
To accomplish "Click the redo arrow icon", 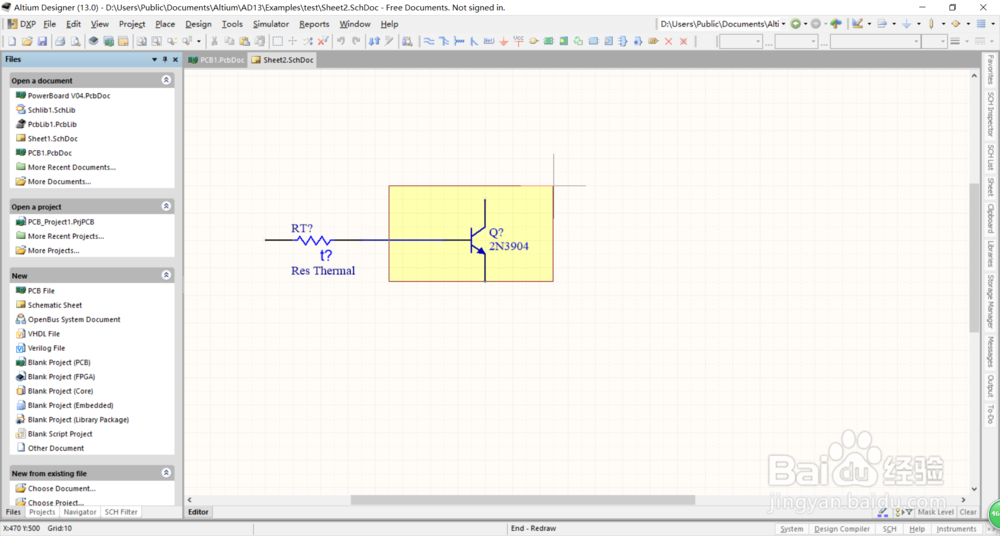I will 356,41.
